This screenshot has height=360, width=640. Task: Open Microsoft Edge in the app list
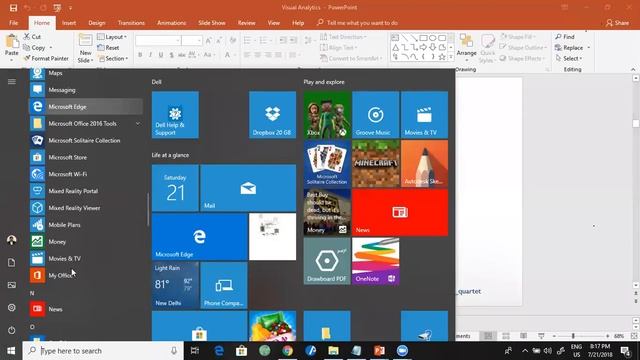tap(86, 107)
